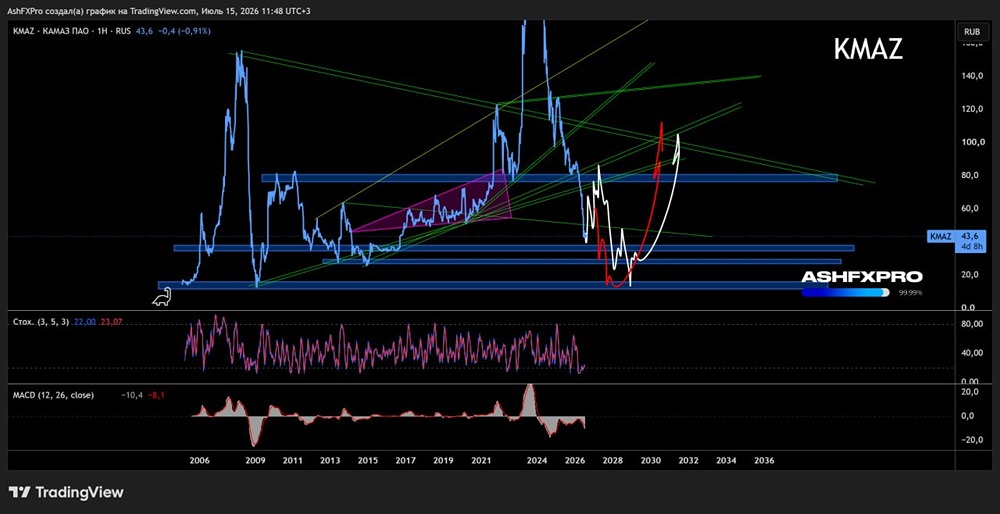1000x514 pixels.
Task: Click the −0,4 (−0,91%) change value
Action: tap(184, 31)
